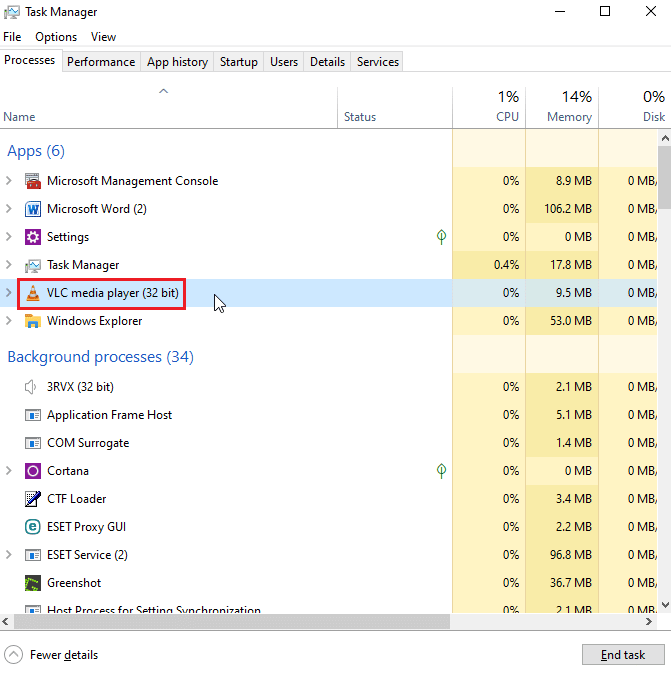
Task: Select the ESET Service 96.8 MB memory cell
Action: [562, 555]
